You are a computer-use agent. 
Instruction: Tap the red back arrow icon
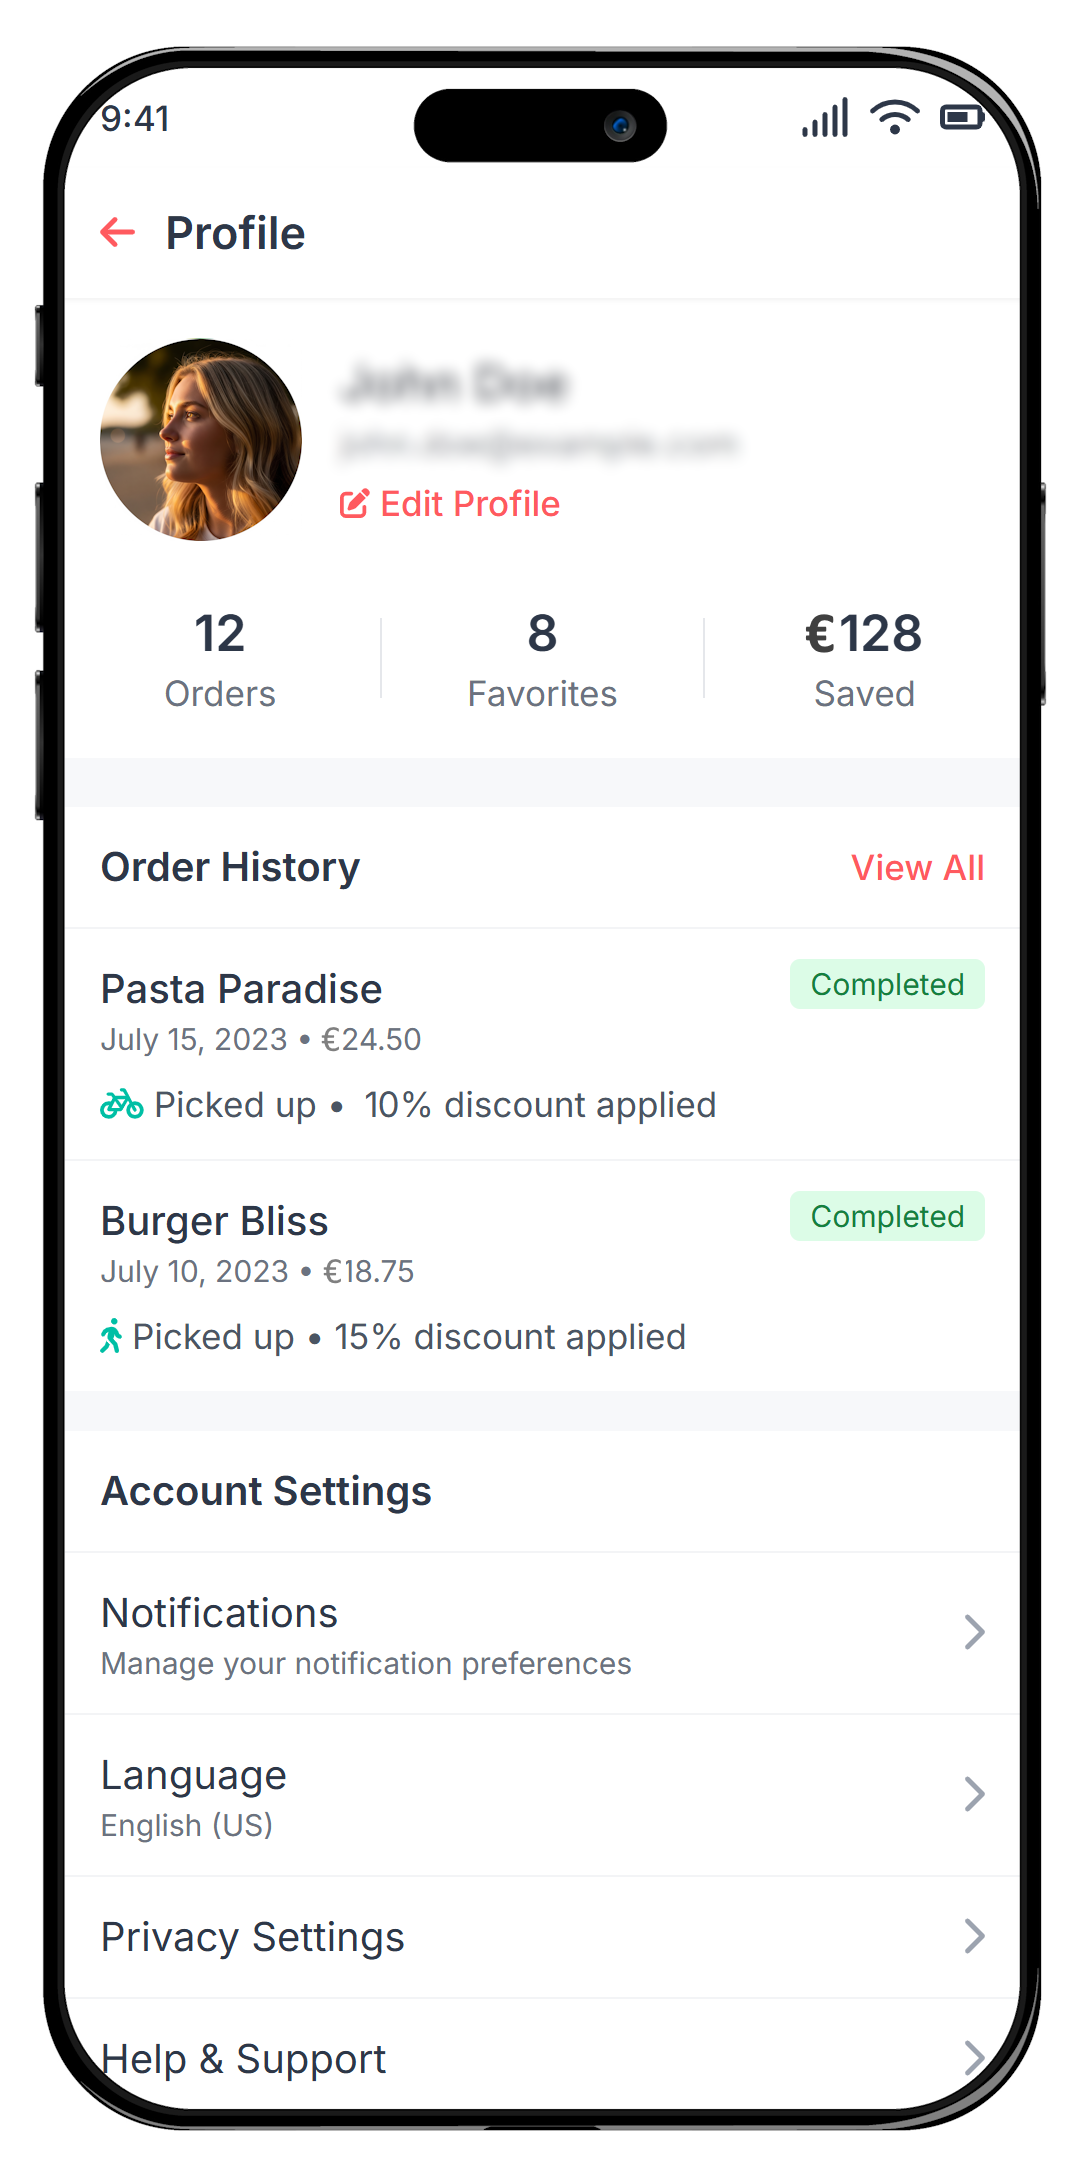point(118,233)
